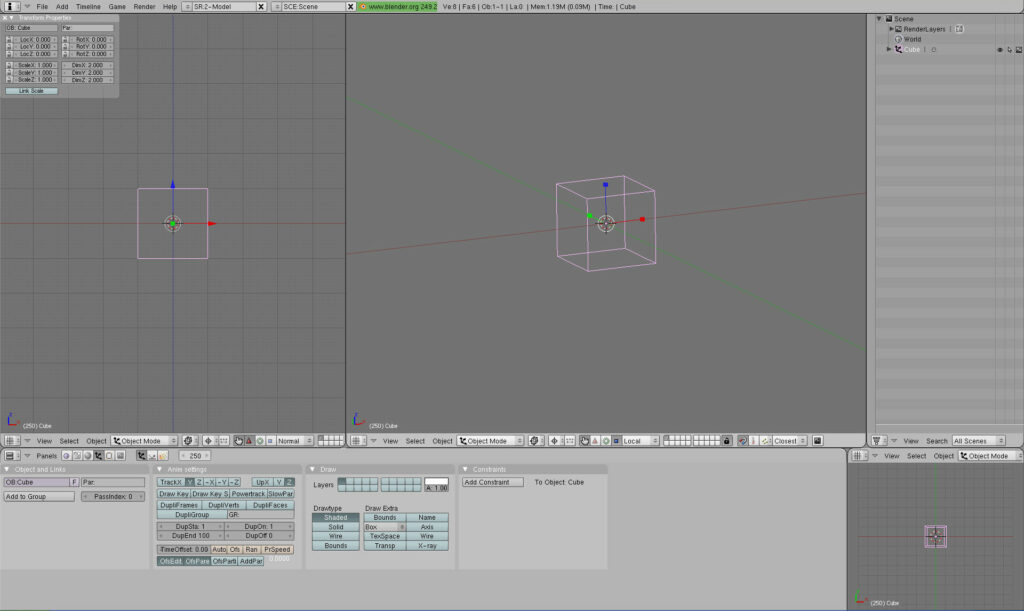Open Timeline menu

pyautogui.click(x=88, y=7)
